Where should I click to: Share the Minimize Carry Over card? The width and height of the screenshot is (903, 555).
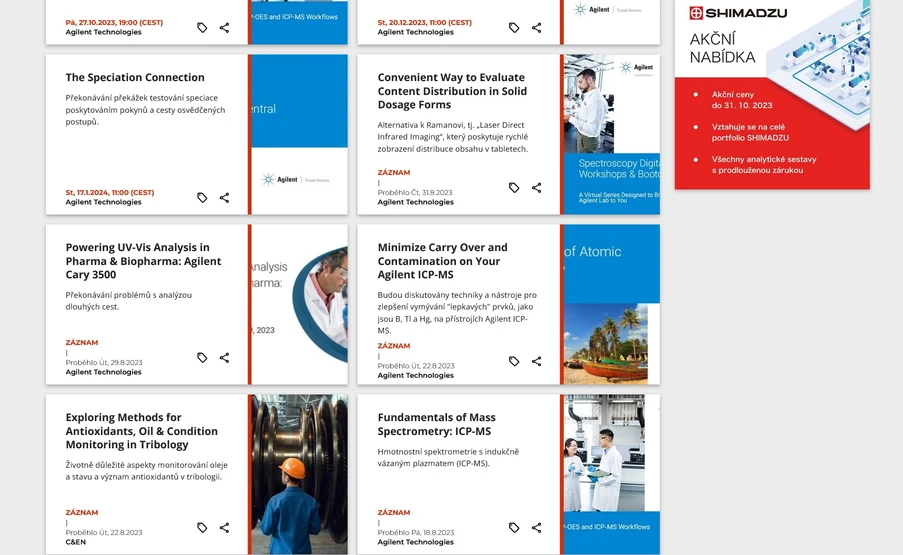click(537, 361)
